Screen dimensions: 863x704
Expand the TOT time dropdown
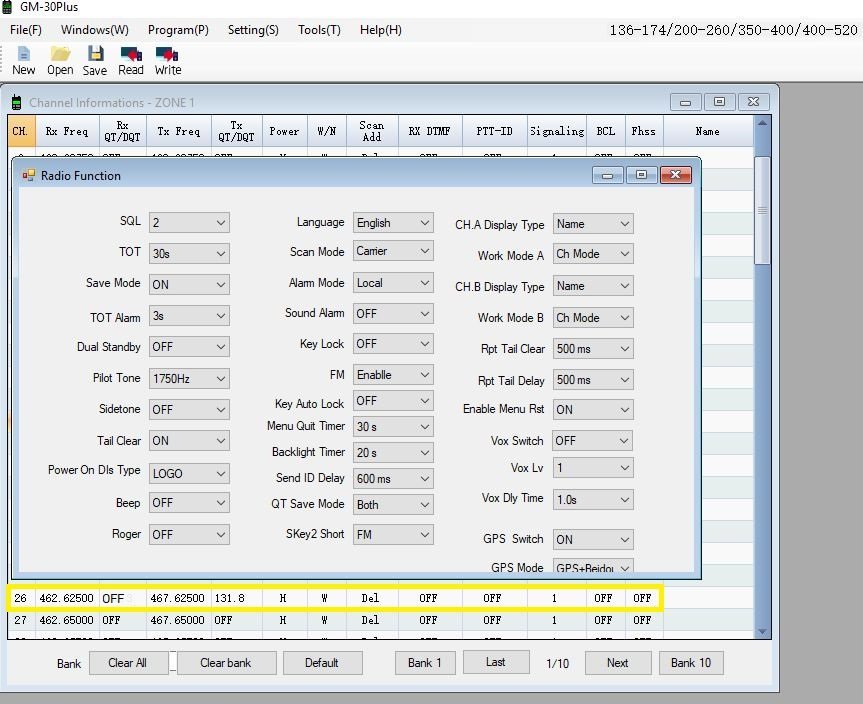pos(189,254)
